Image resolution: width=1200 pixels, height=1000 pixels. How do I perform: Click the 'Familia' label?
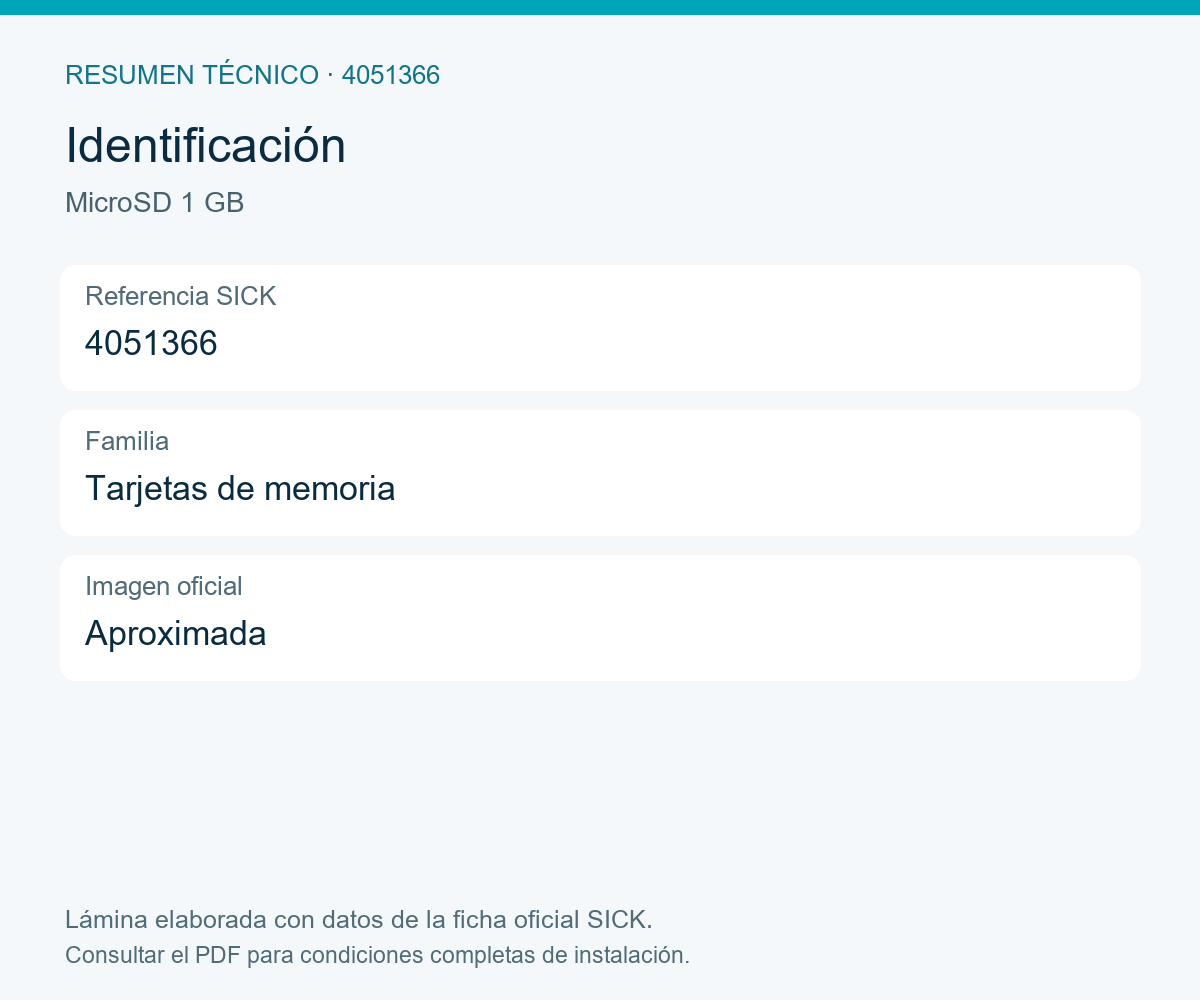pyautogui.click(x=127, y=441)
